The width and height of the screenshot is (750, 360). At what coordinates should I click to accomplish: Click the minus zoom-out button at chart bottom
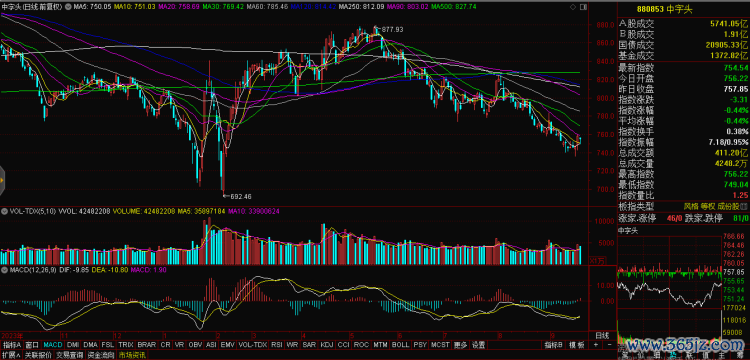tap(609, 345)
